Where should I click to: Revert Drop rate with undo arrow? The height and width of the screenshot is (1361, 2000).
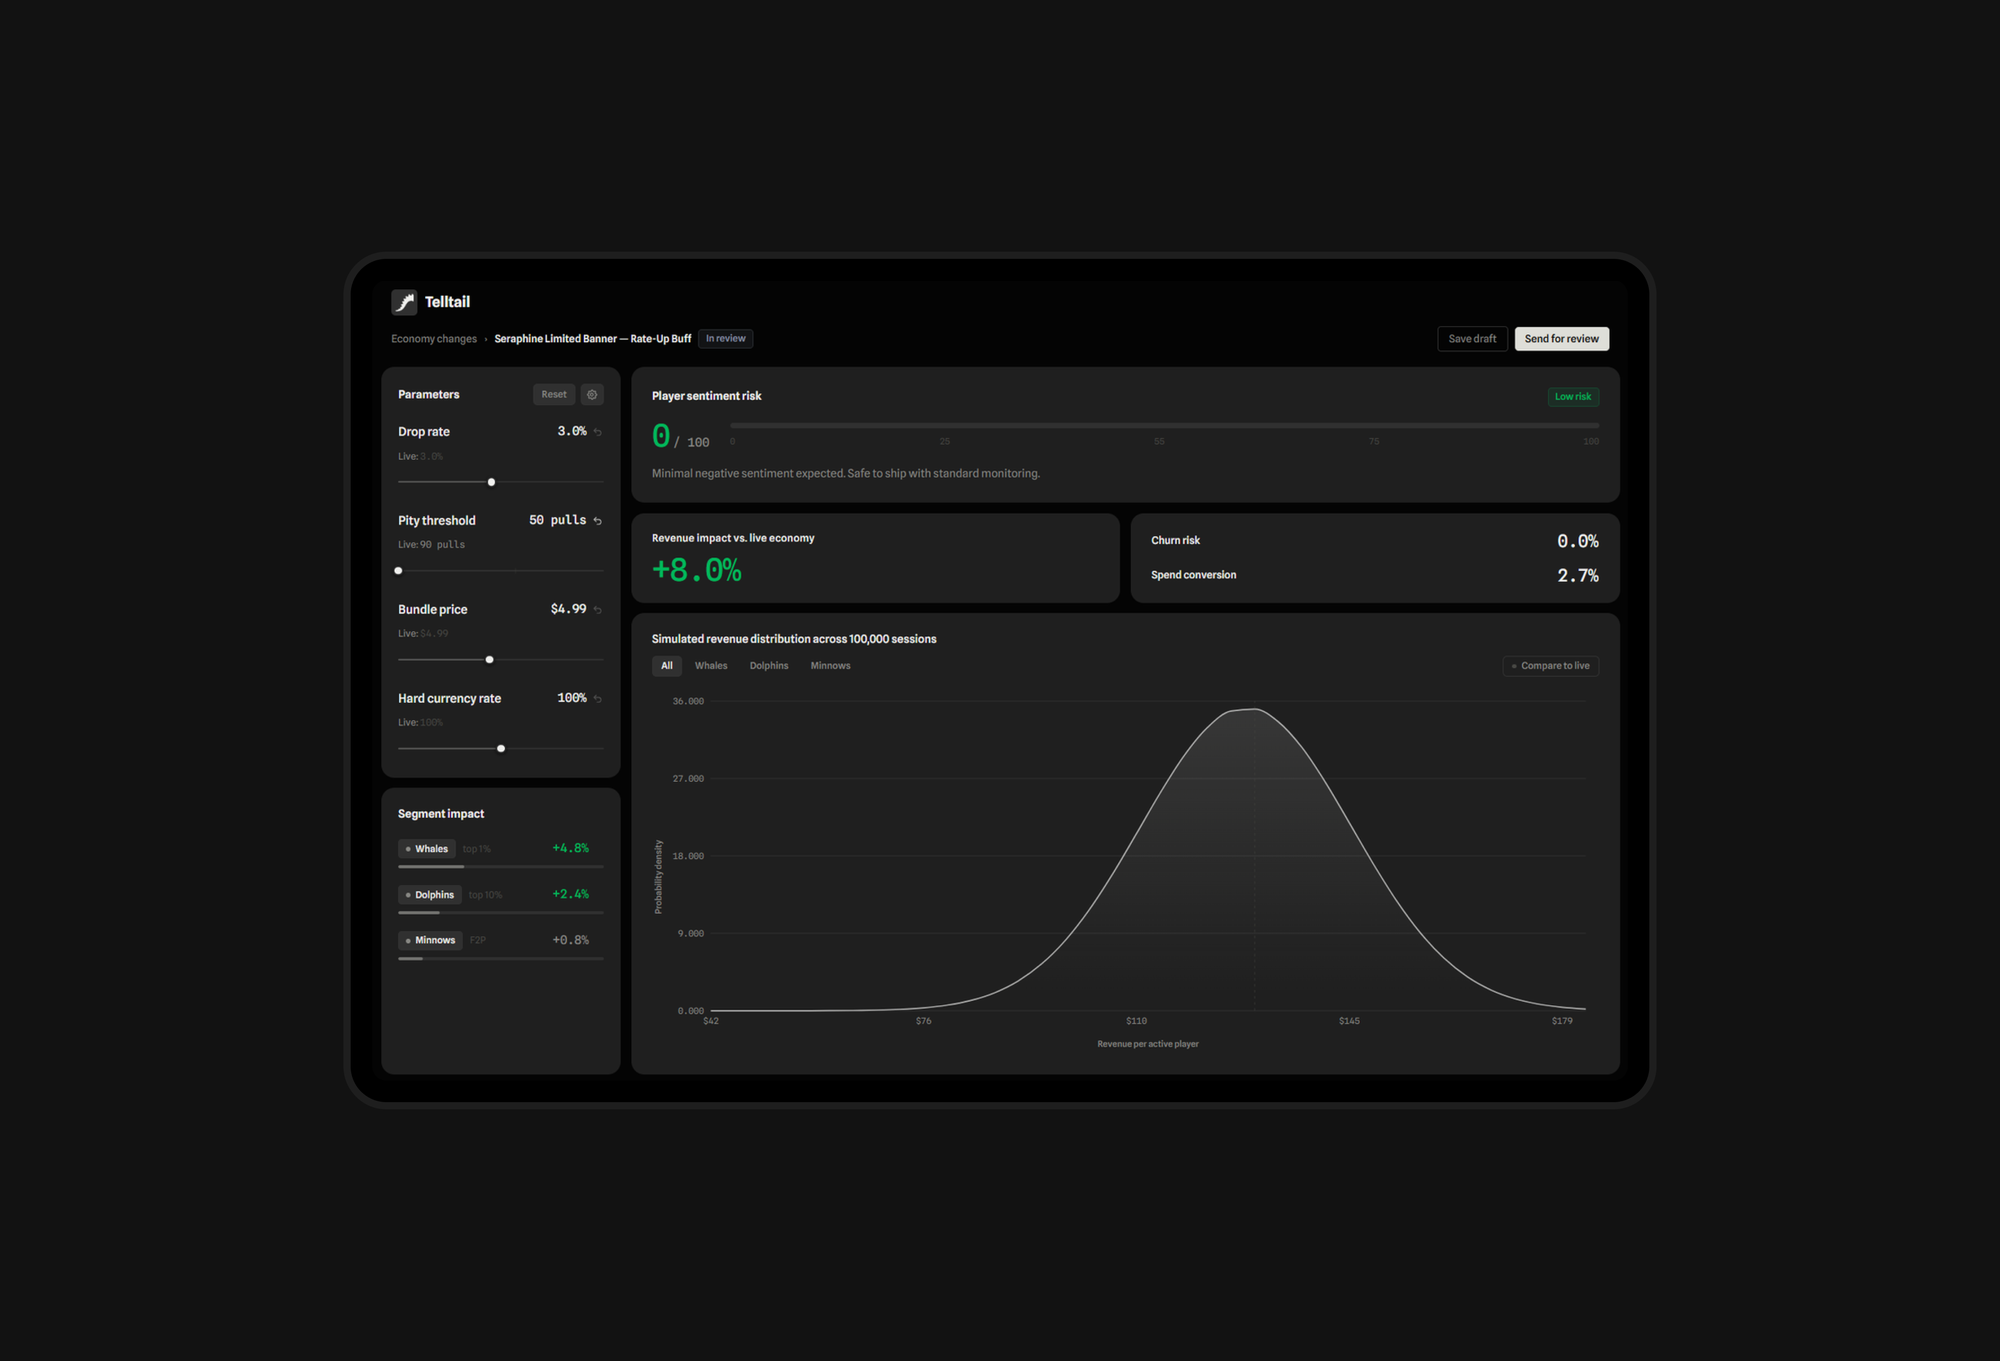(598, 432)
